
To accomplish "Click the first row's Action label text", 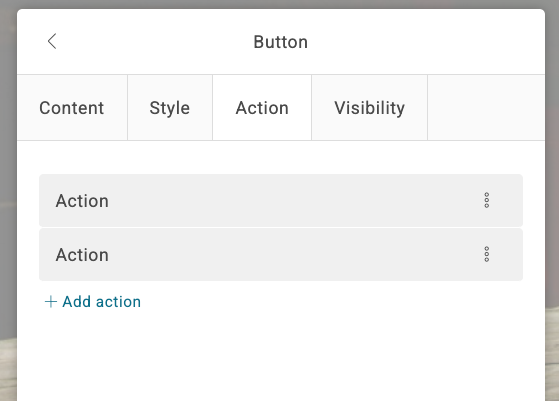I will (x=82, y=201).
